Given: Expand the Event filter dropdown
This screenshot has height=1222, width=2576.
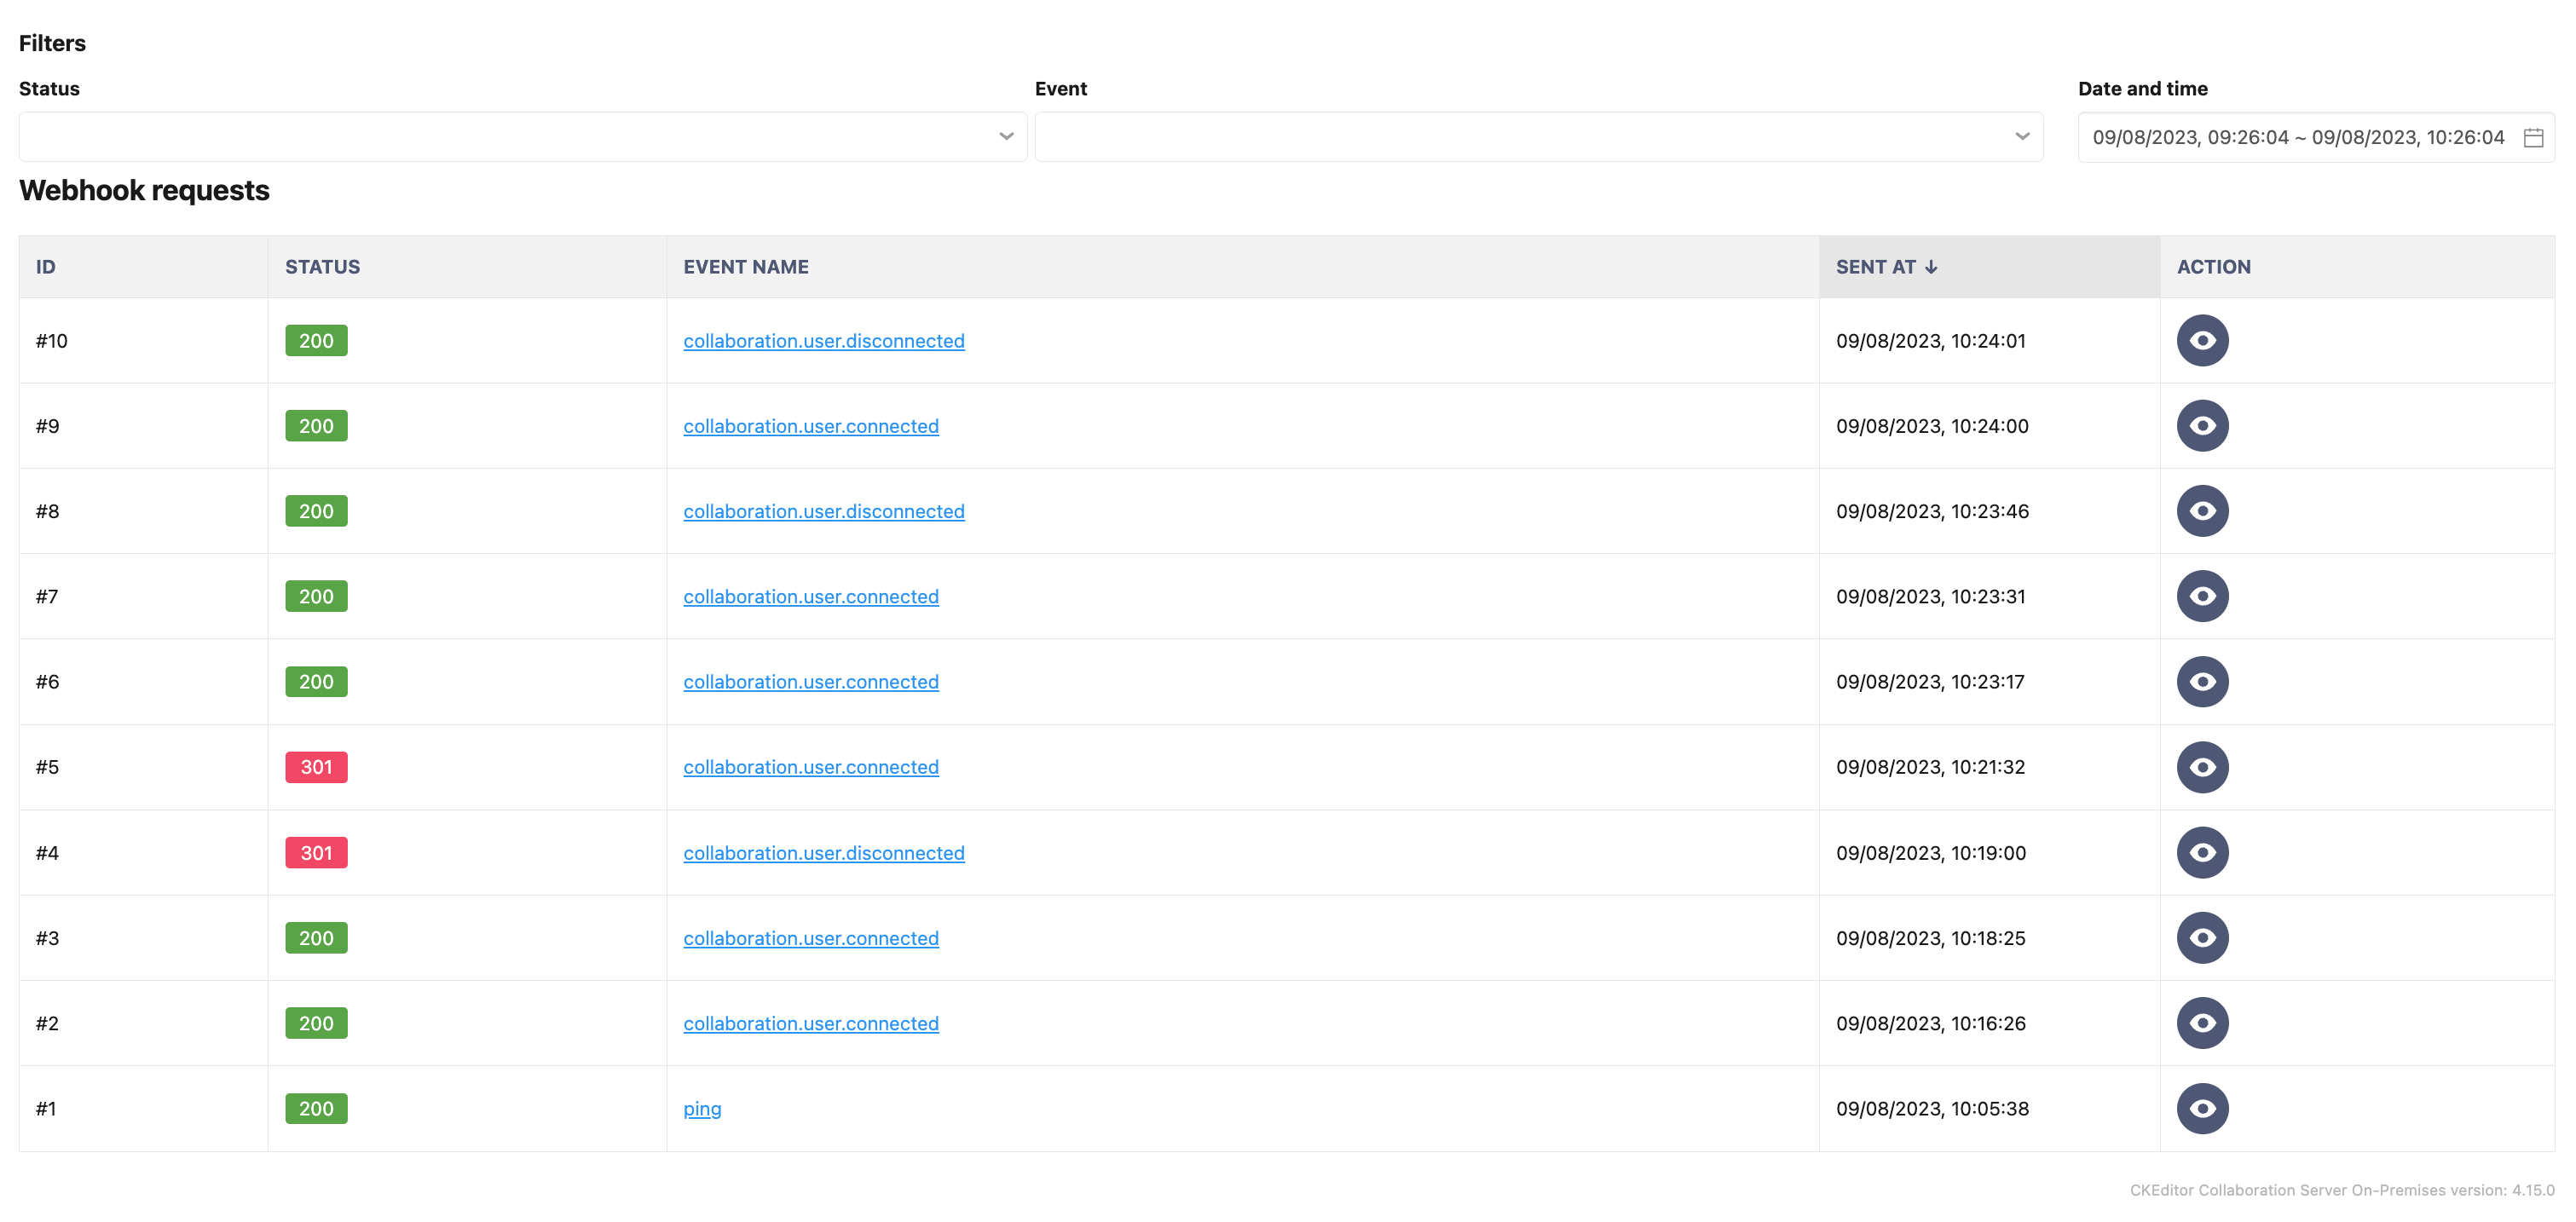Looking at the screenshot, I should tap(1539, 137).
